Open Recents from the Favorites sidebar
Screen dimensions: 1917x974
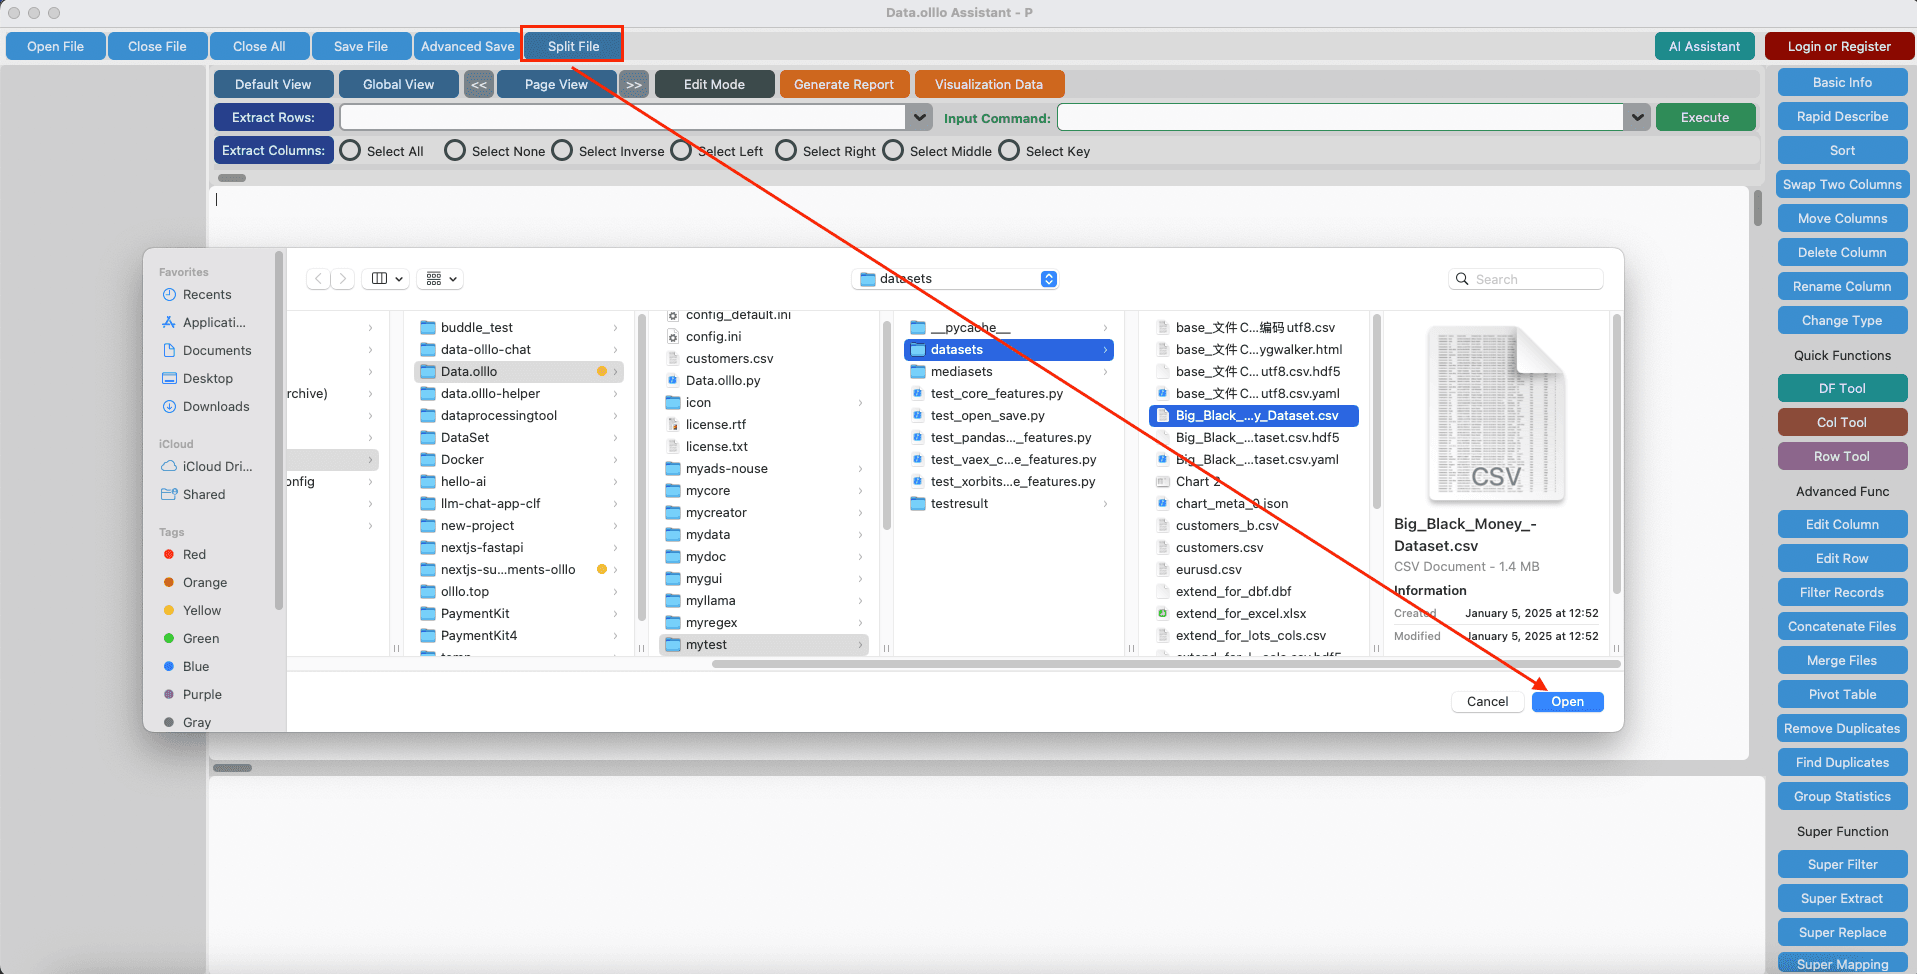tap(206, 294)
